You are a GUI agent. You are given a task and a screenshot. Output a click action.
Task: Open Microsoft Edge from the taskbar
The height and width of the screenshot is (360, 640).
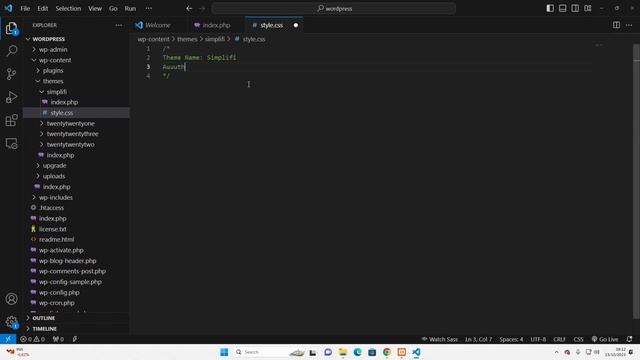point(358,352)
